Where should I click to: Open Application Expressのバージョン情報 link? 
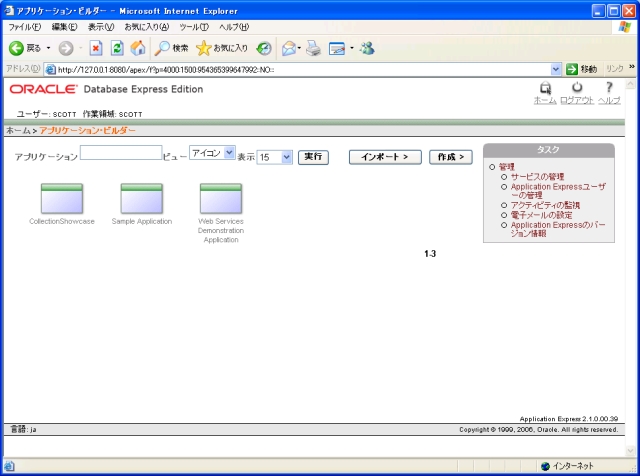point(558,229)
